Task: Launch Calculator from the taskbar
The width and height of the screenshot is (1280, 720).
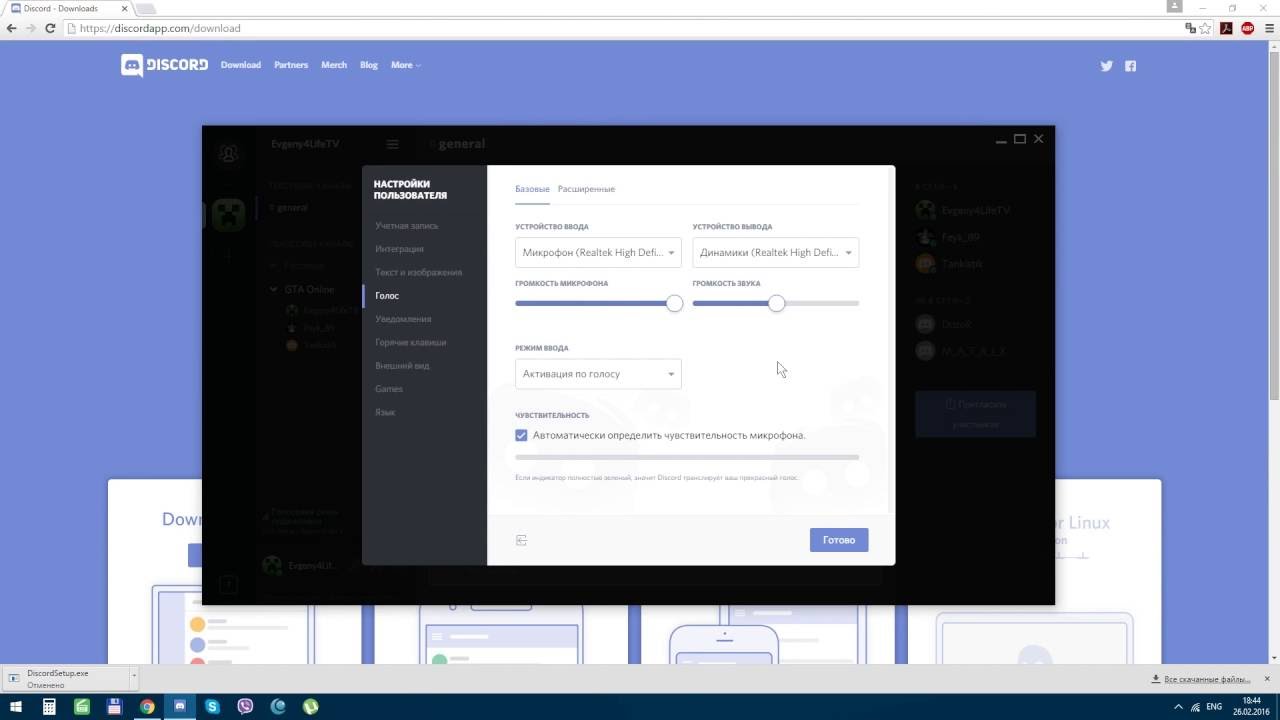Action: point(48,706)
